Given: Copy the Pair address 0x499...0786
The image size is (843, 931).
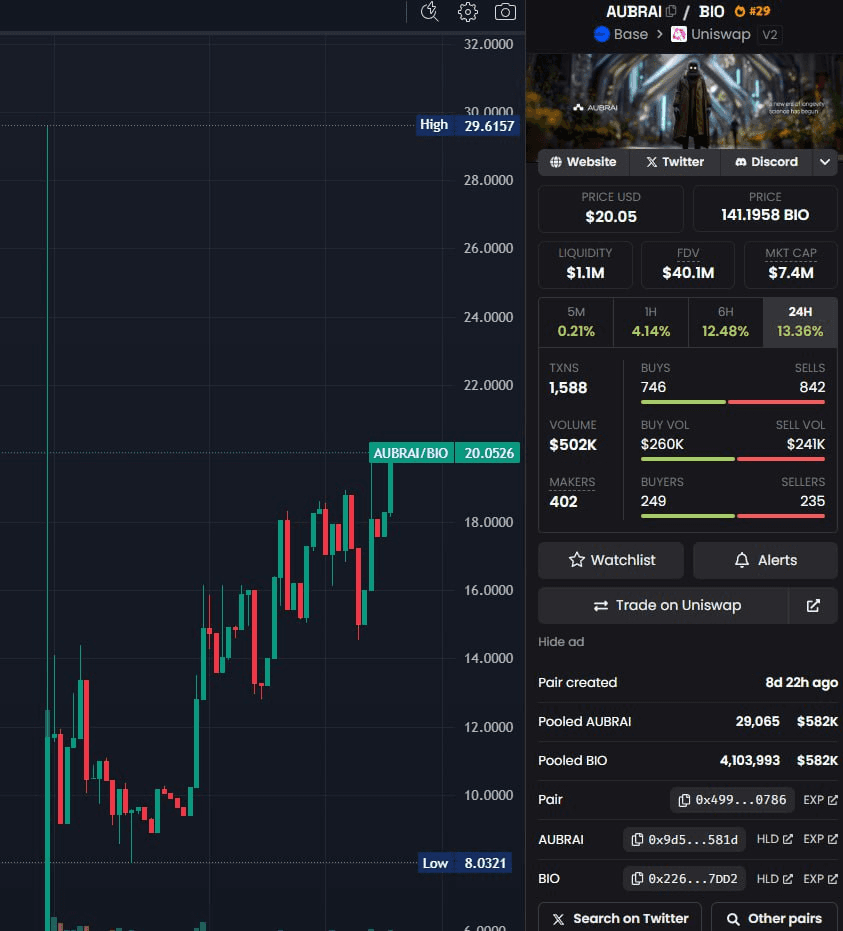Looking at the screenshot, I should pos(732,800).
